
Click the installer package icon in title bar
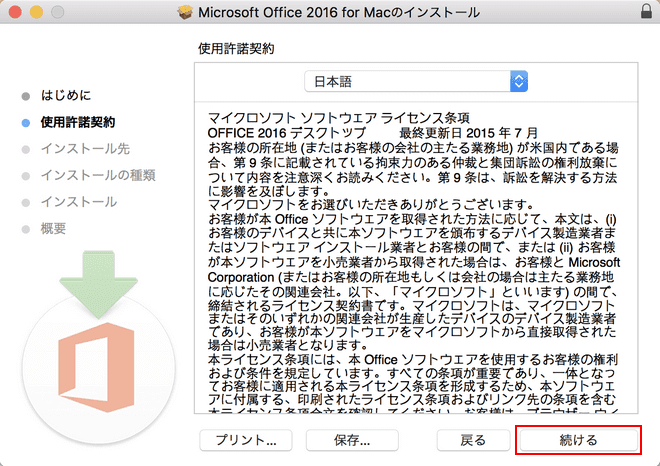click(x=185, y=12)
